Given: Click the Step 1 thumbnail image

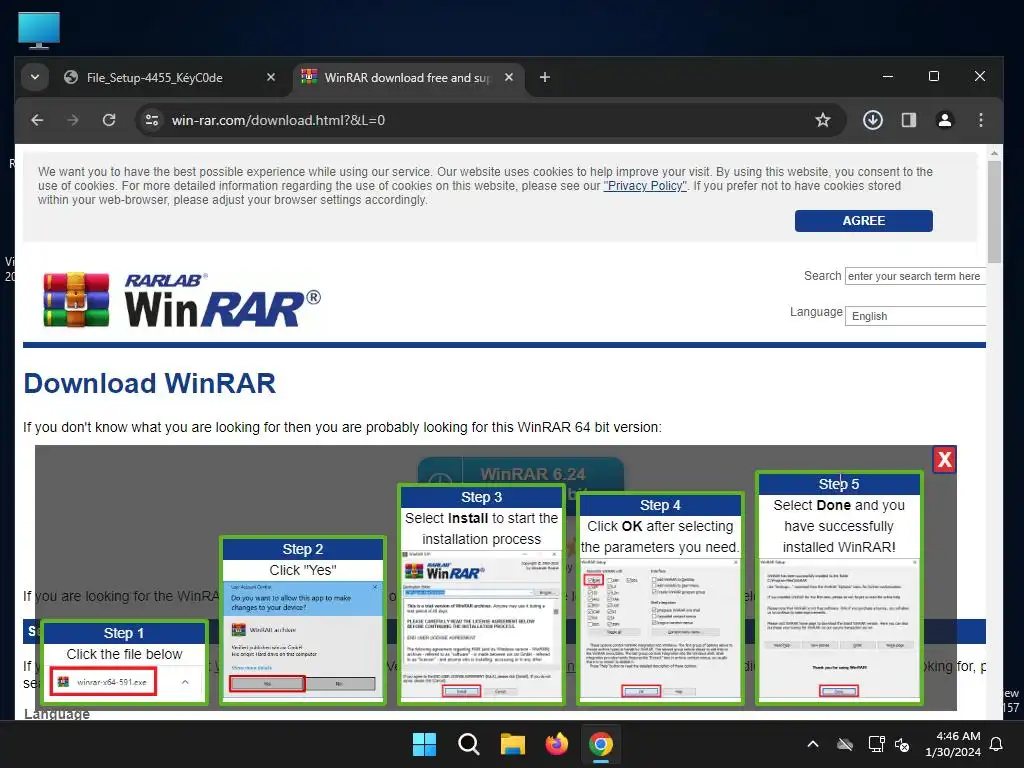Looking at the screenshot, I should 124,662.
